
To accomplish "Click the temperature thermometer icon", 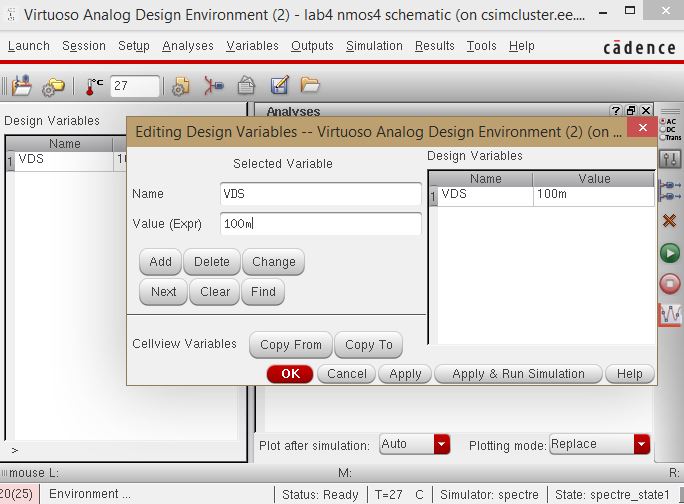I will tap(93, 86).
